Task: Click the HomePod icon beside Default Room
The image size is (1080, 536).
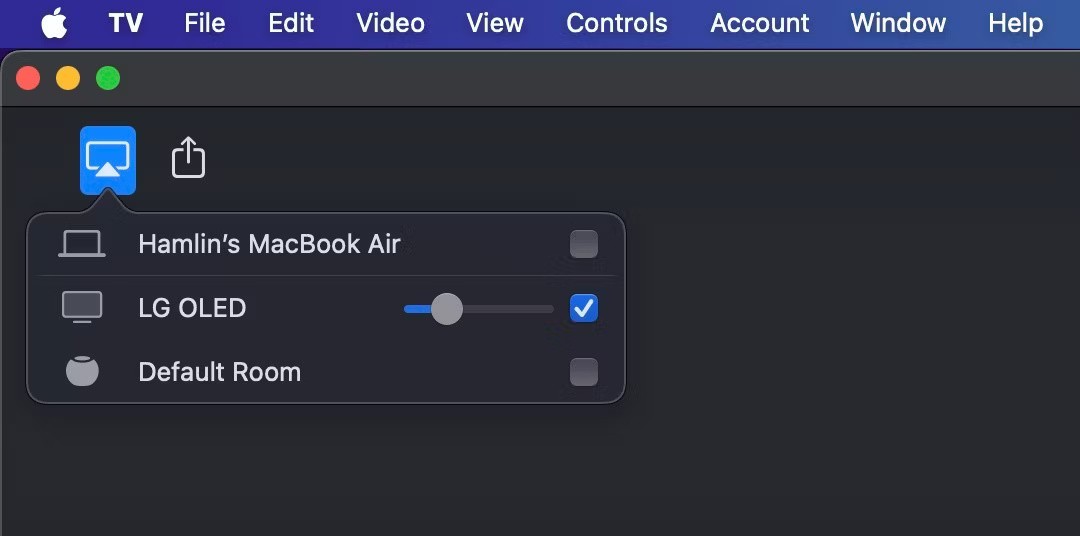Action: (82, 371)
